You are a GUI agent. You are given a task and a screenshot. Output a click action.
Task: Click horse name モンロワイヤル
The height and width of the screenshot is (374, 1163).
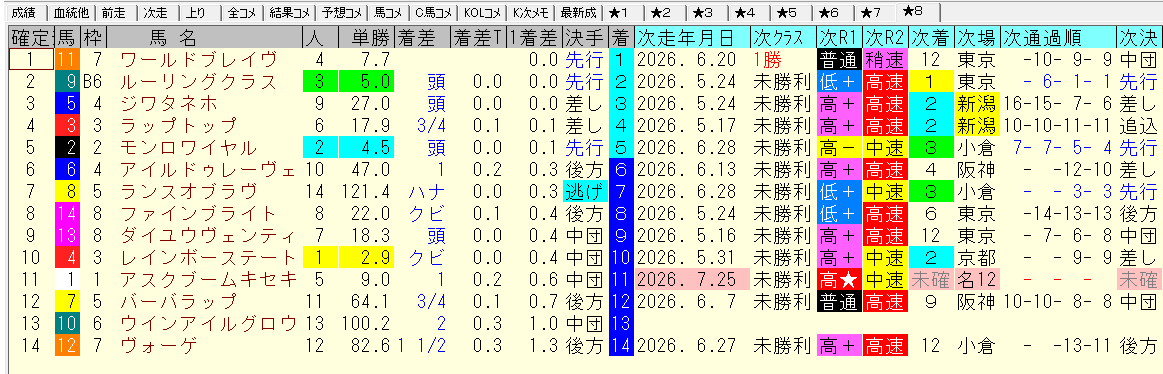click(x=188, y=147)
